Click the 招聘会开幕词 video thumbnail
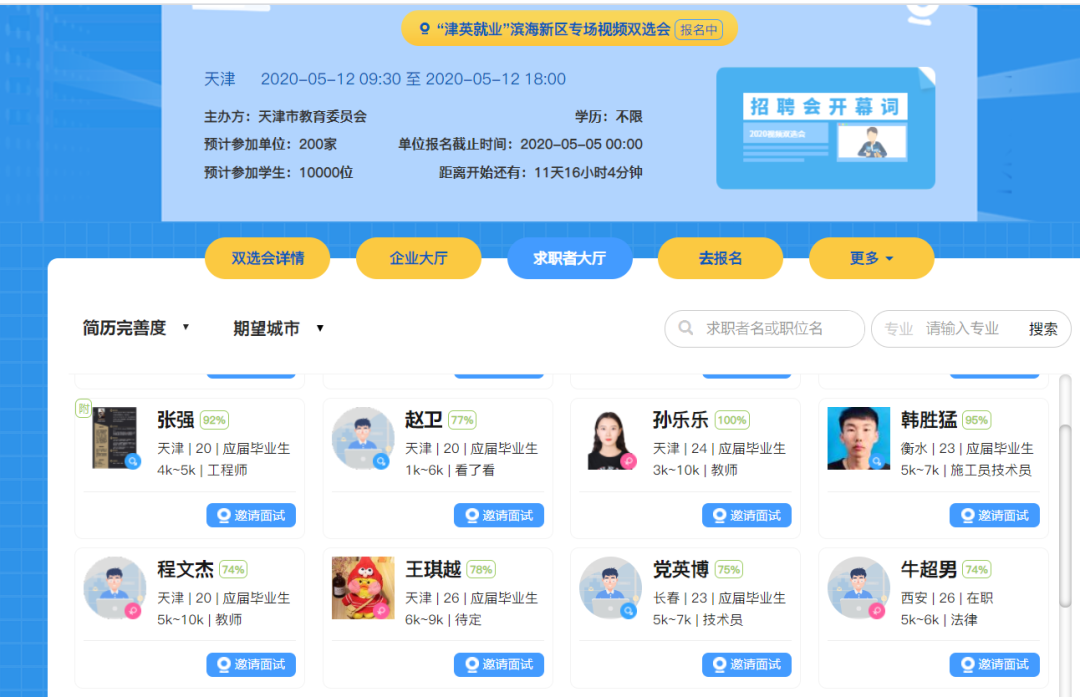 point(826,128)
